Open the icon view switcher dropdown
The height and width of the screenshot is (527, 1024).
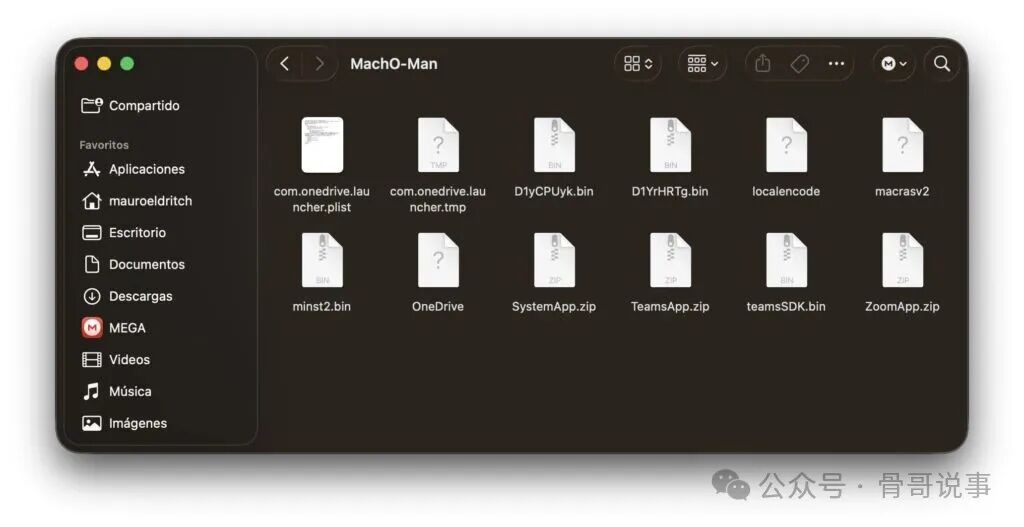click(638, 63)
